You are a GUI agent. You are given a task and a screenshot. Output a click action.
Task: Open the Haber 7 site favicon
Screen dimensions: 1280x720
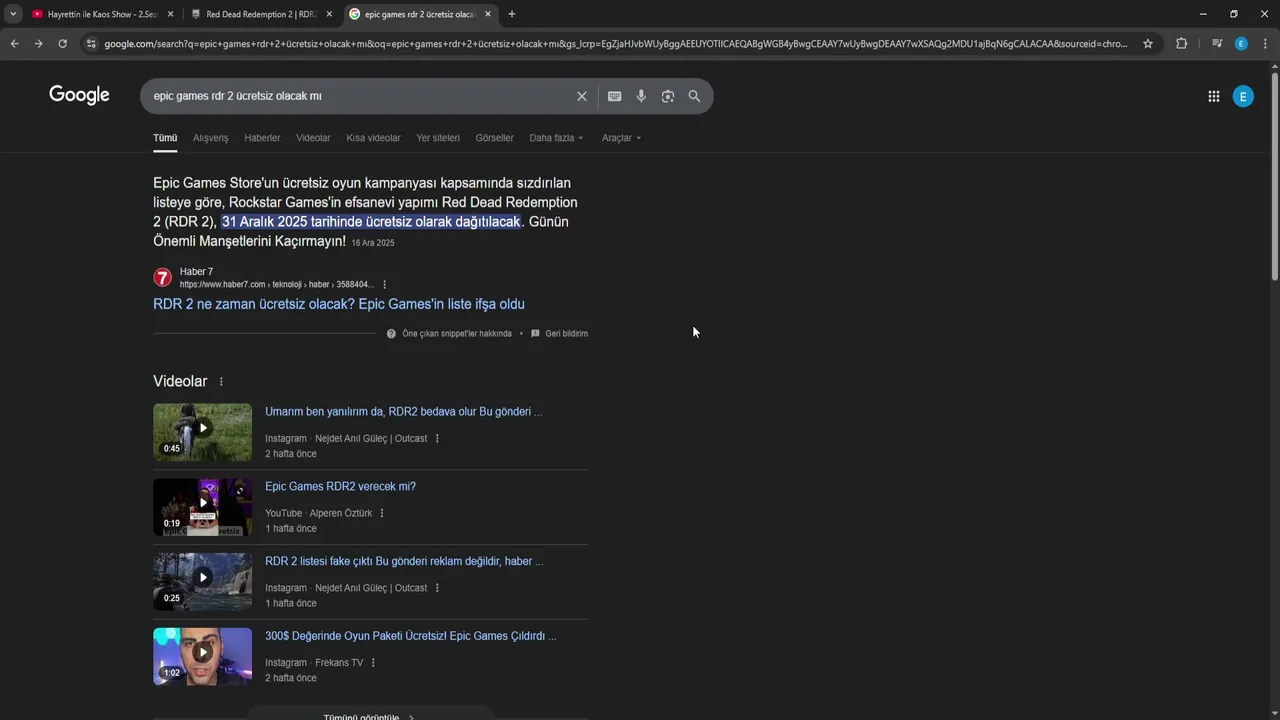coord(162,278)
